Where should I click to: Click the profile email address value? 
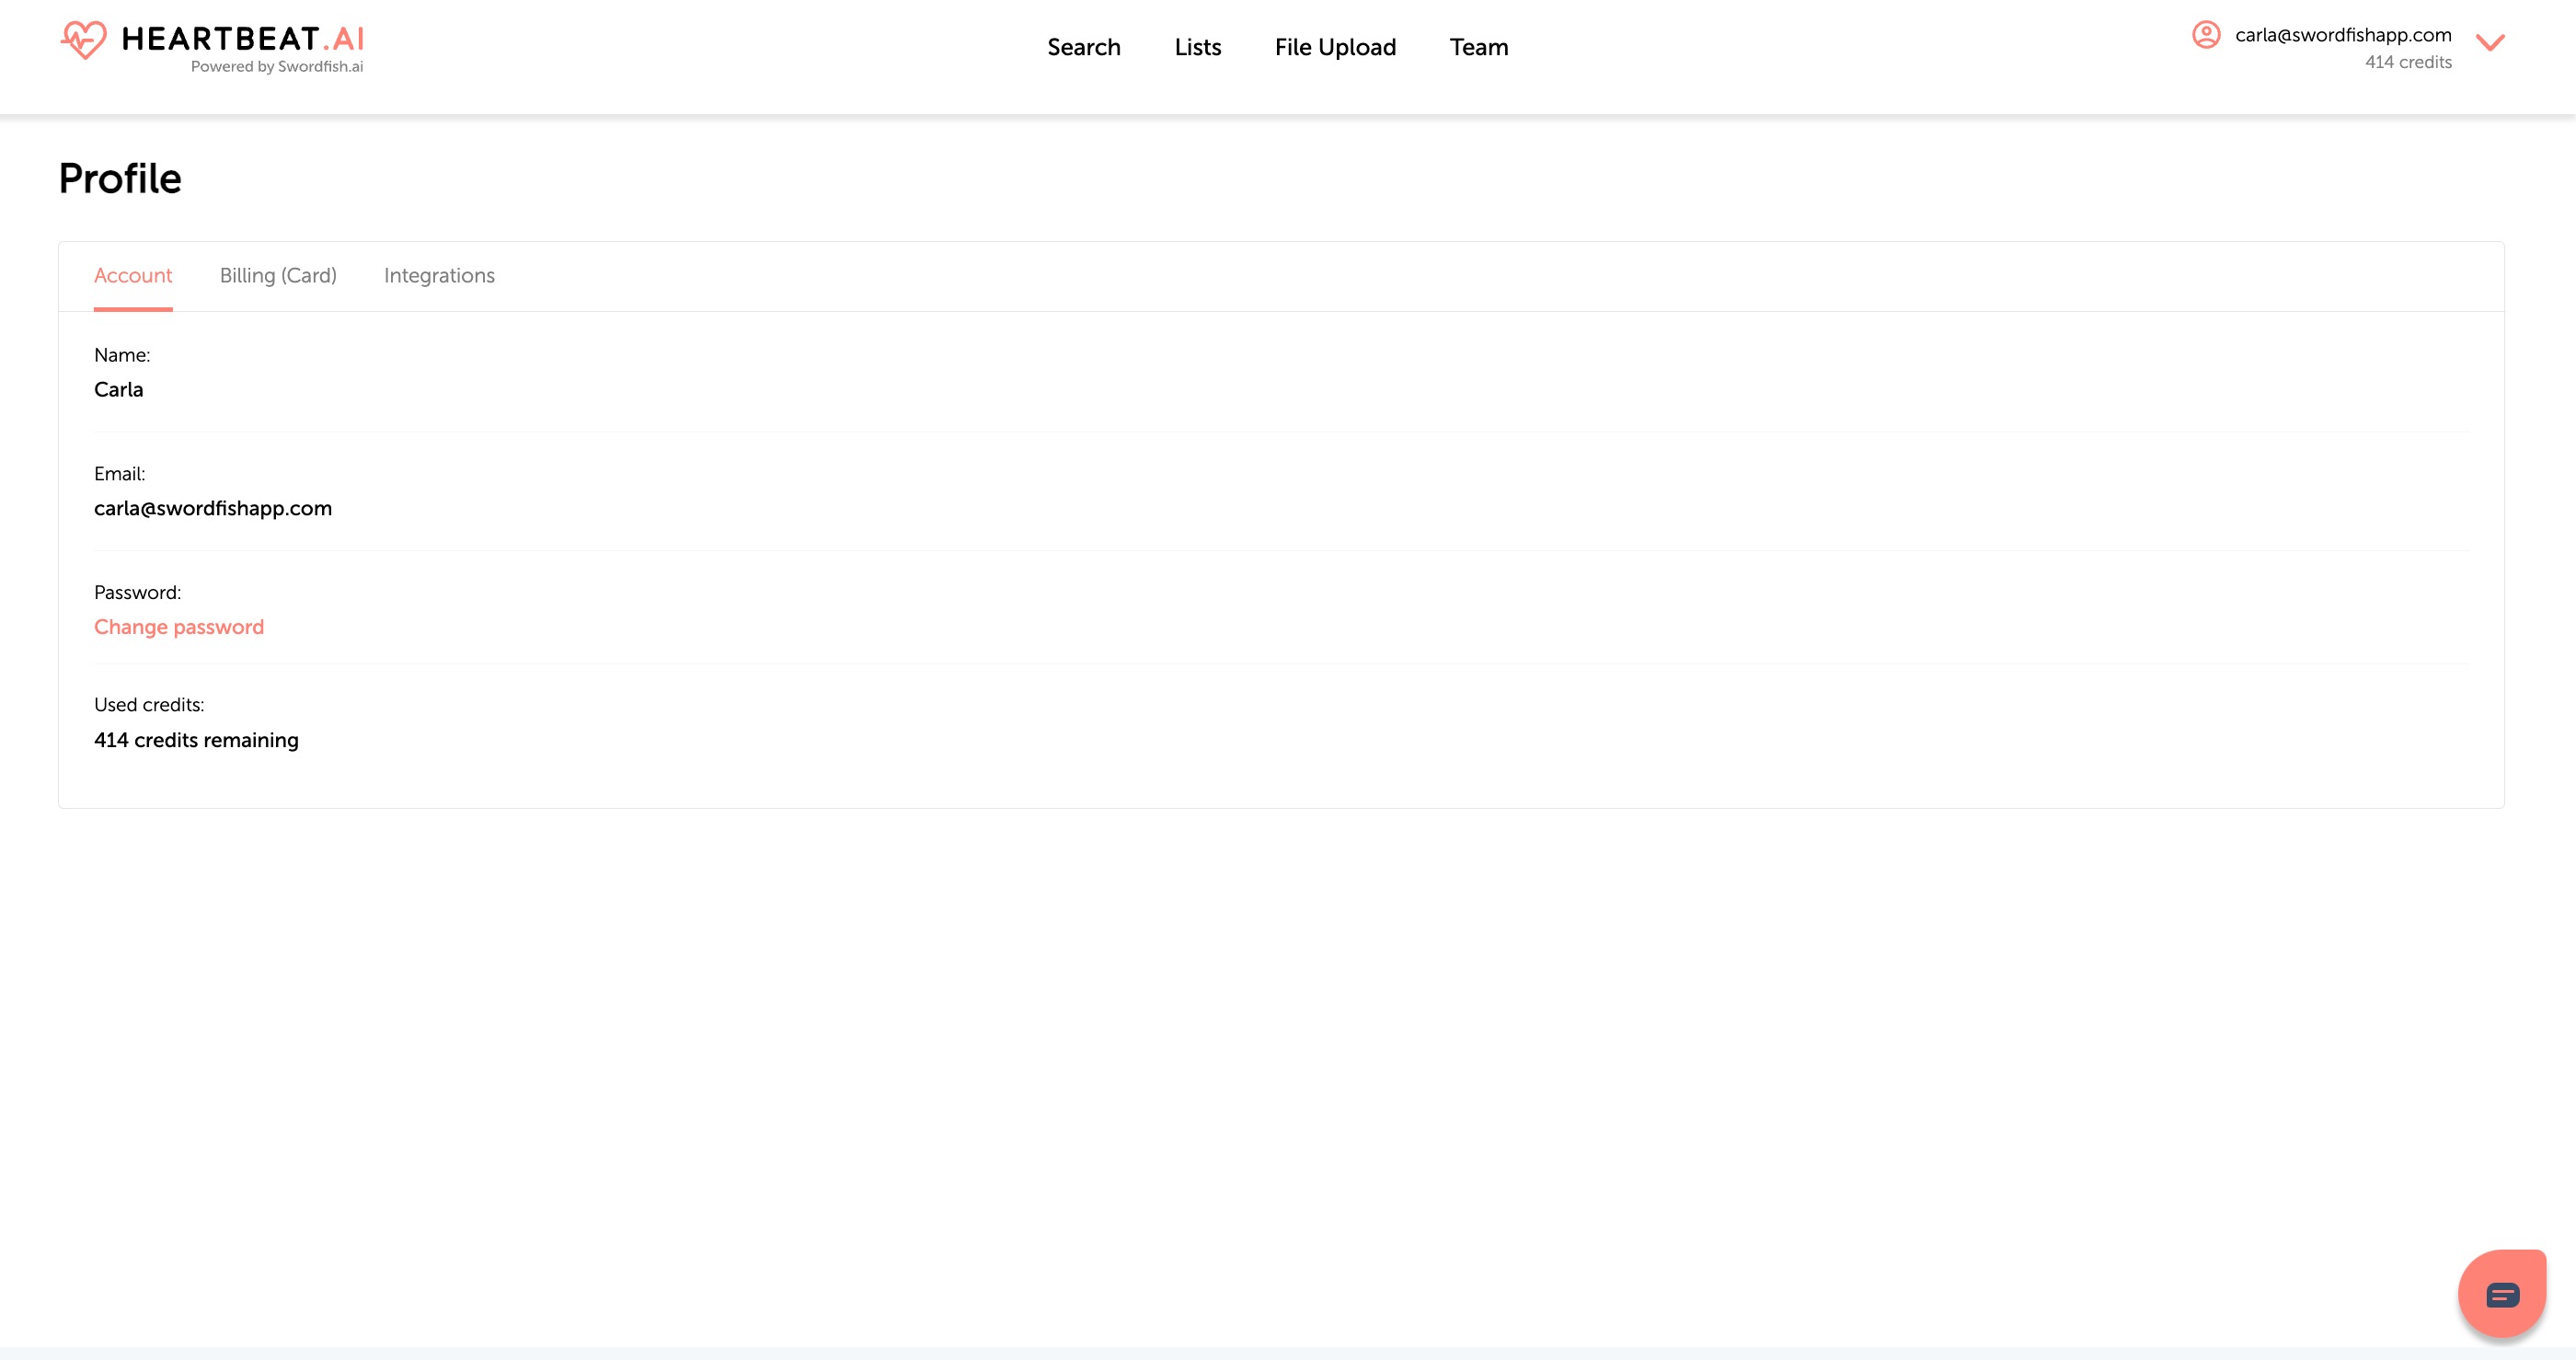pyautogui.click(x=213, y=508)
